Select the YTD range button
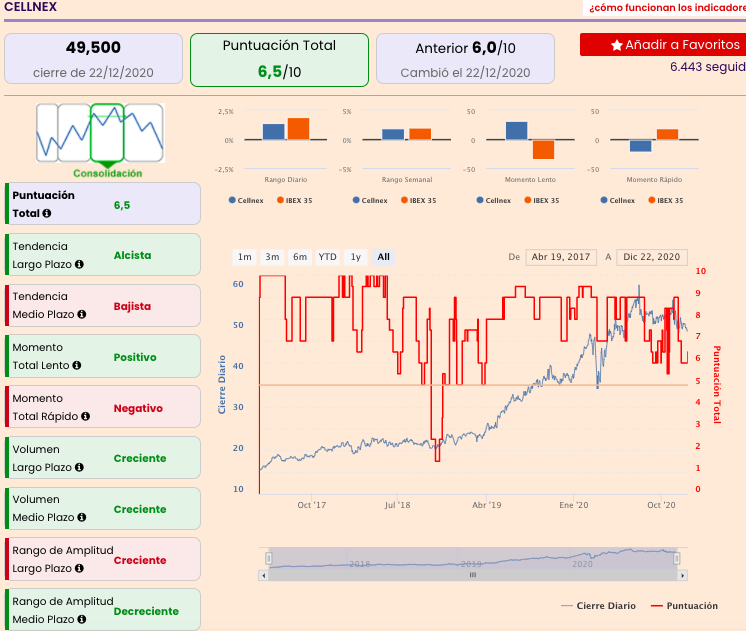The height and width of the screenshot is (631, 746). click(327, 257)
